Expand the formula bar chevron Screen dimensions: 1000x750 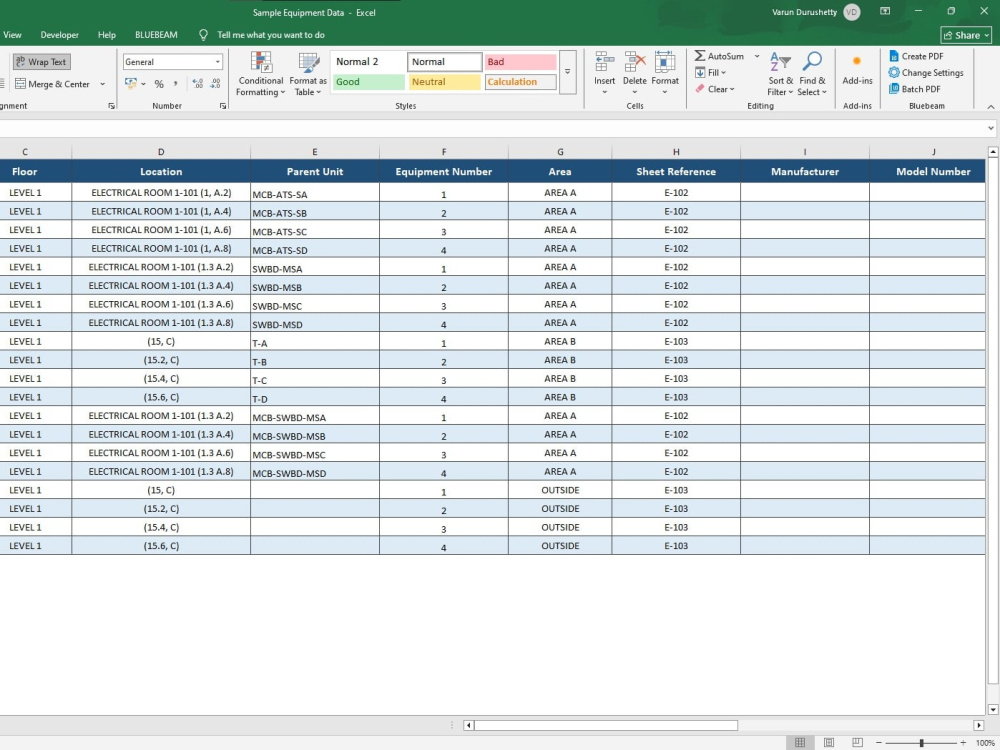coord(990,128)
